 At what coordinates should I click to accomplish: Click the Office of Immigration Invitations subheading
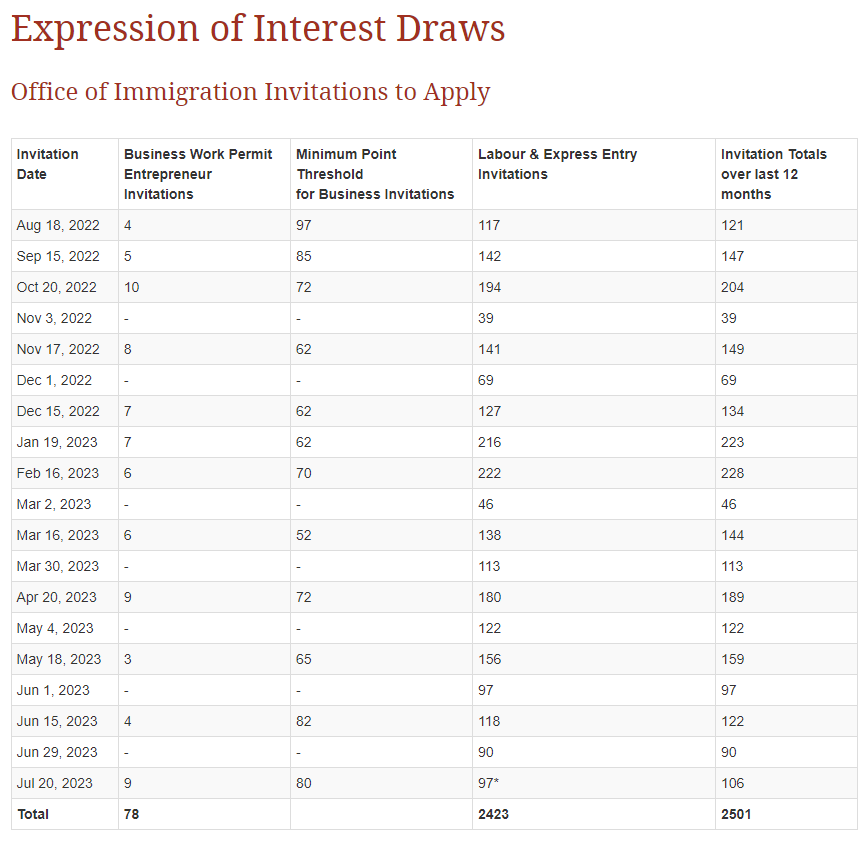(x=250, y=92)
